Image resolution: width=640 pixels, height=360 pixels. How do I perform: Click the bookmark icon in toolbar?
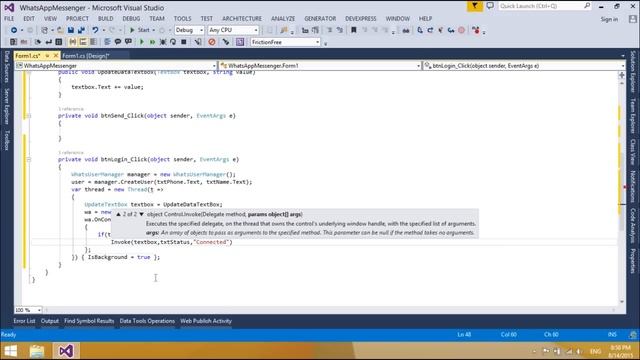click(354, 30)
